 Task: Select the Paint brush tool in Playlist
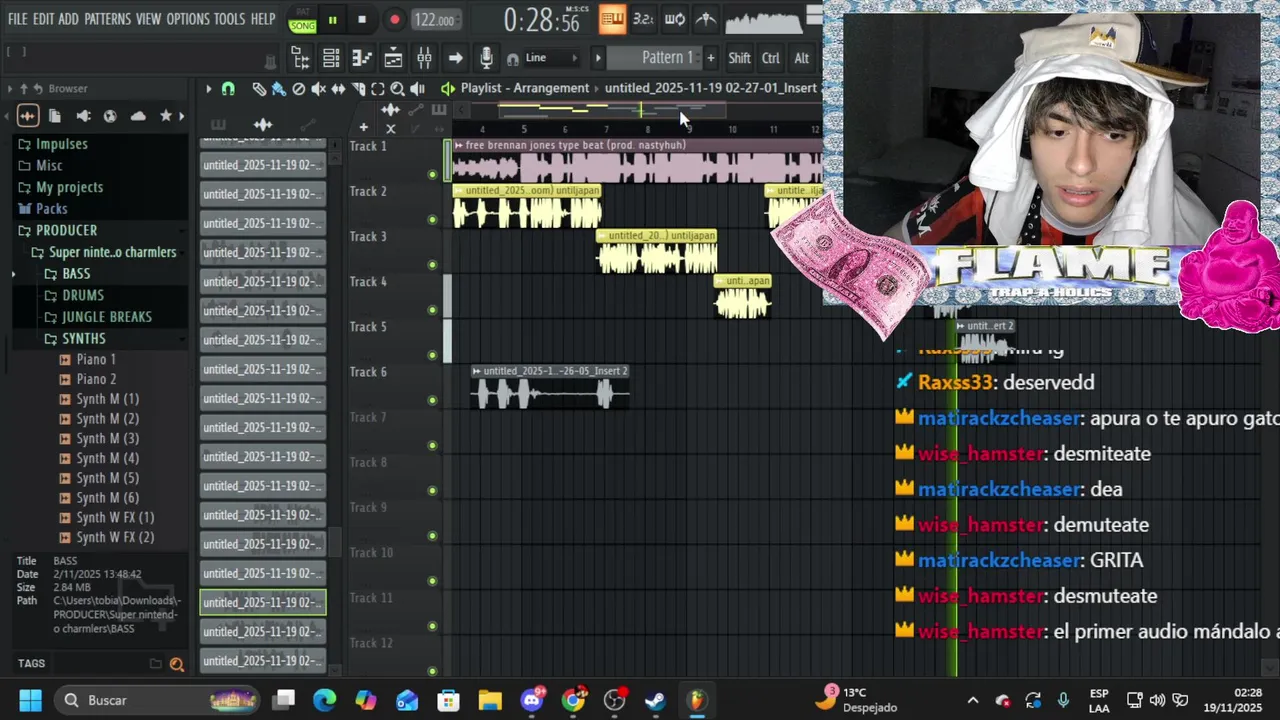click(279, 89)
